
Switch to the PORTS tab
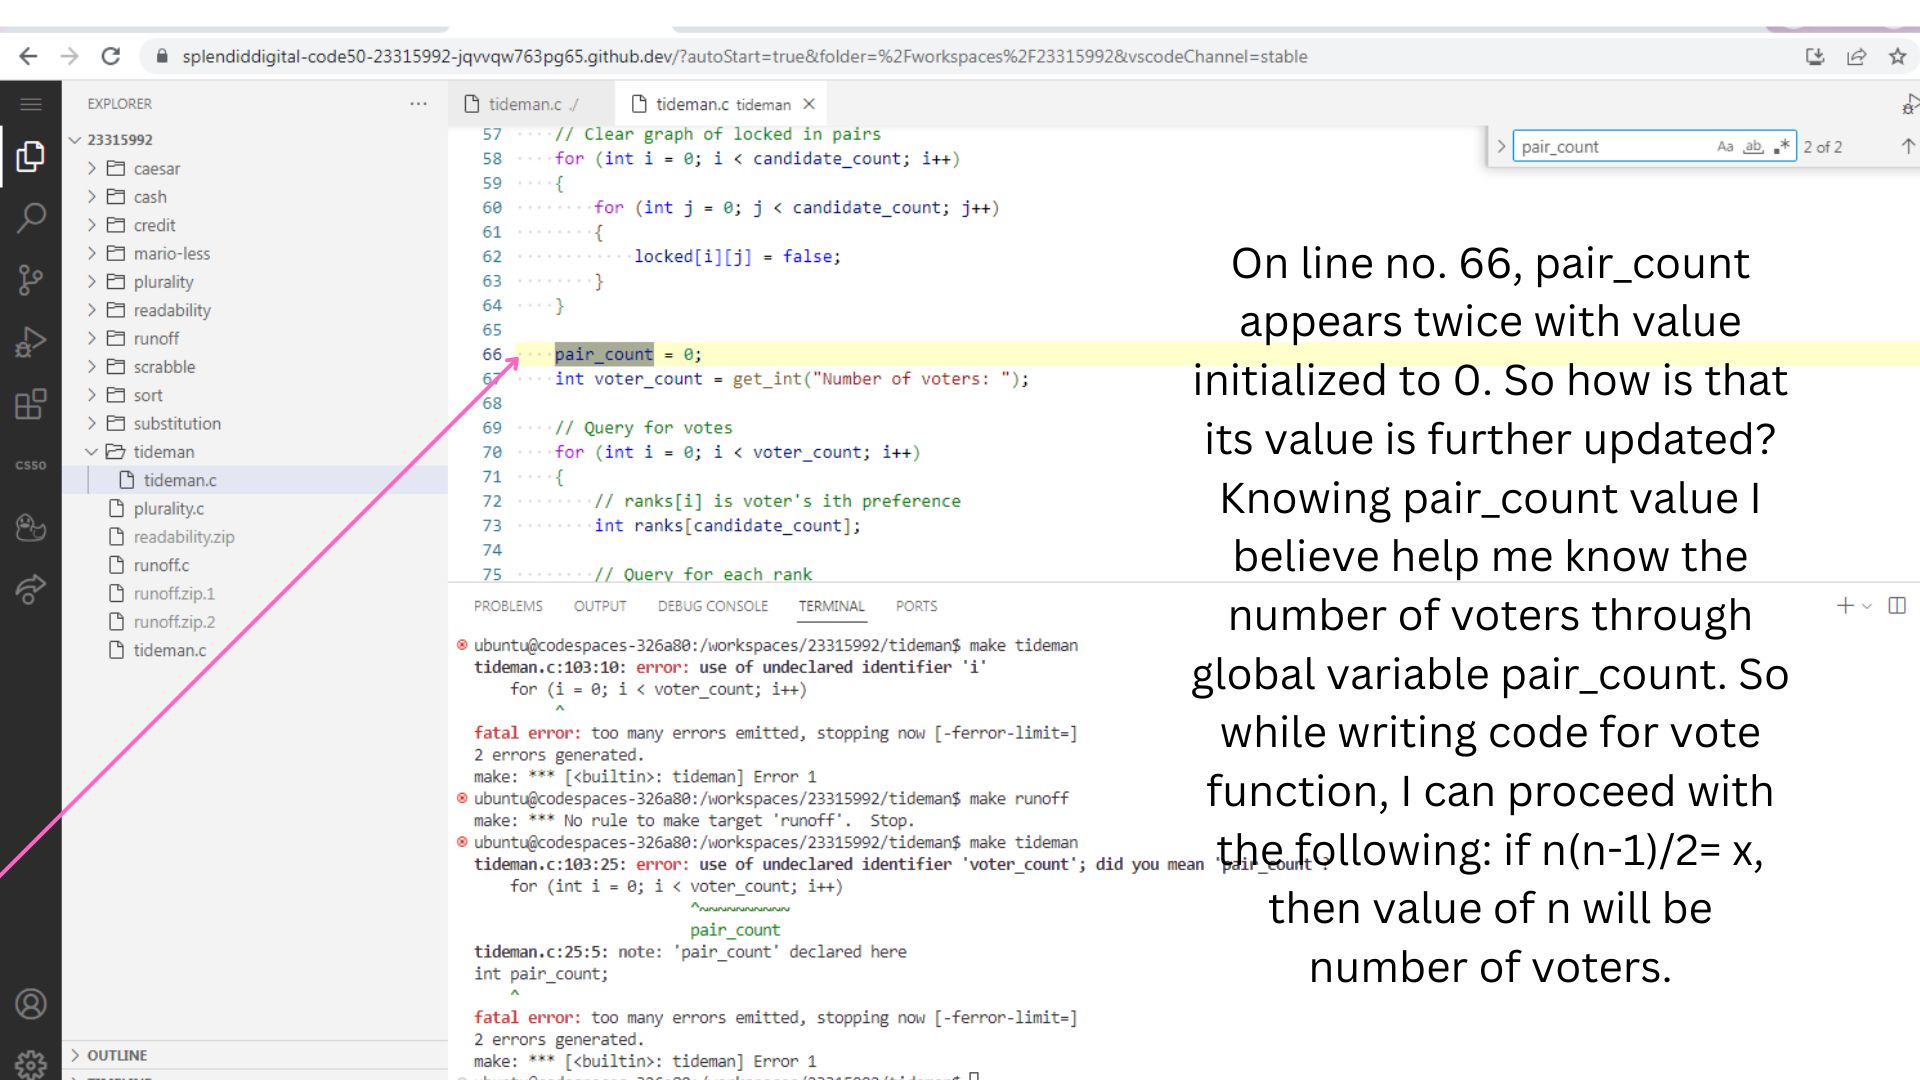coord(916,606)
